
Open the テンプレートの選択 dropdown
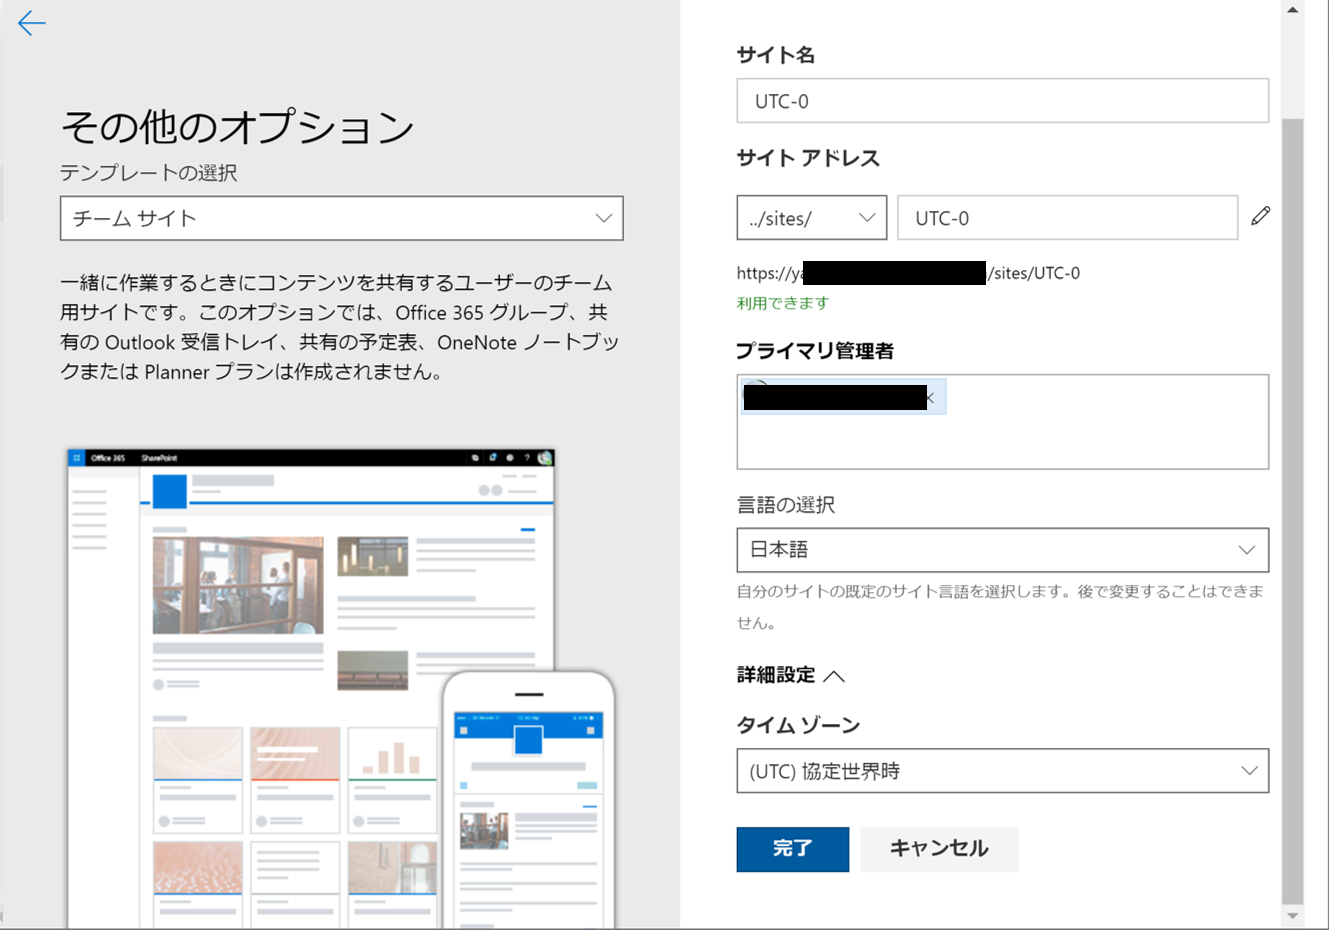[341, 218]
